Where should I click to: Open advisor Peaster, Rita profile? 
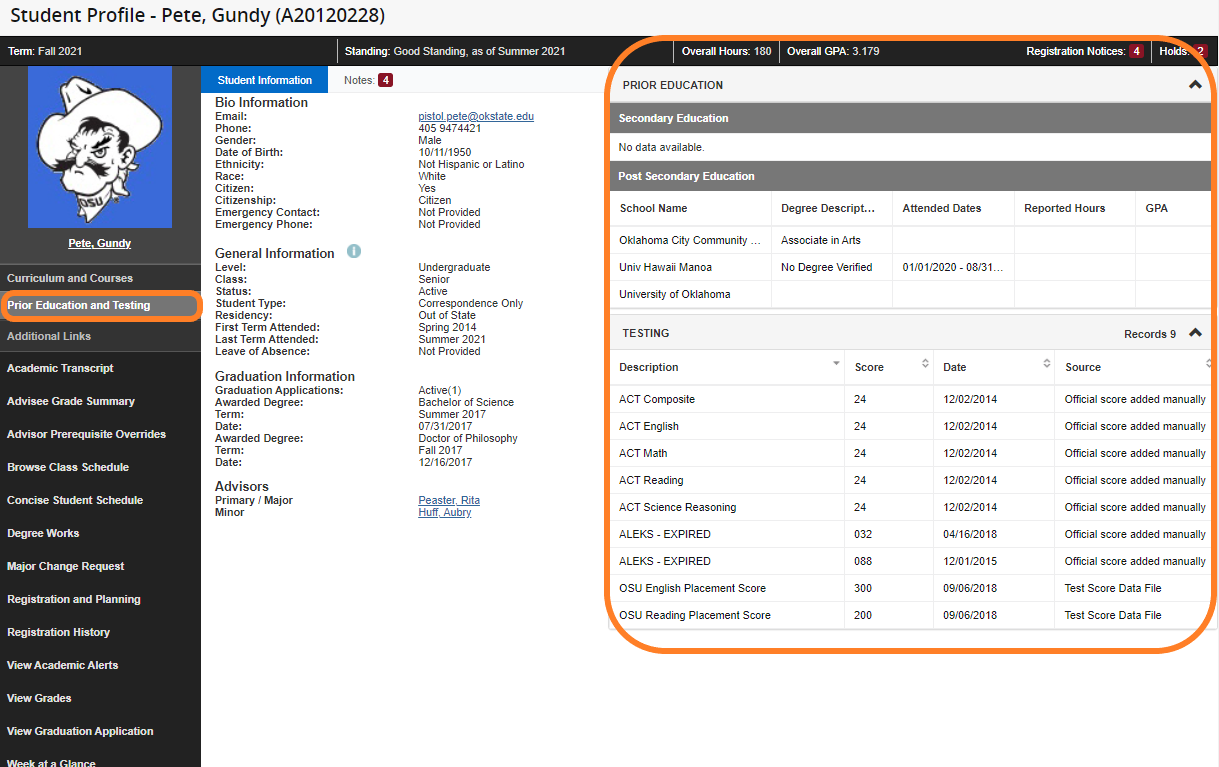coord(449,500)
